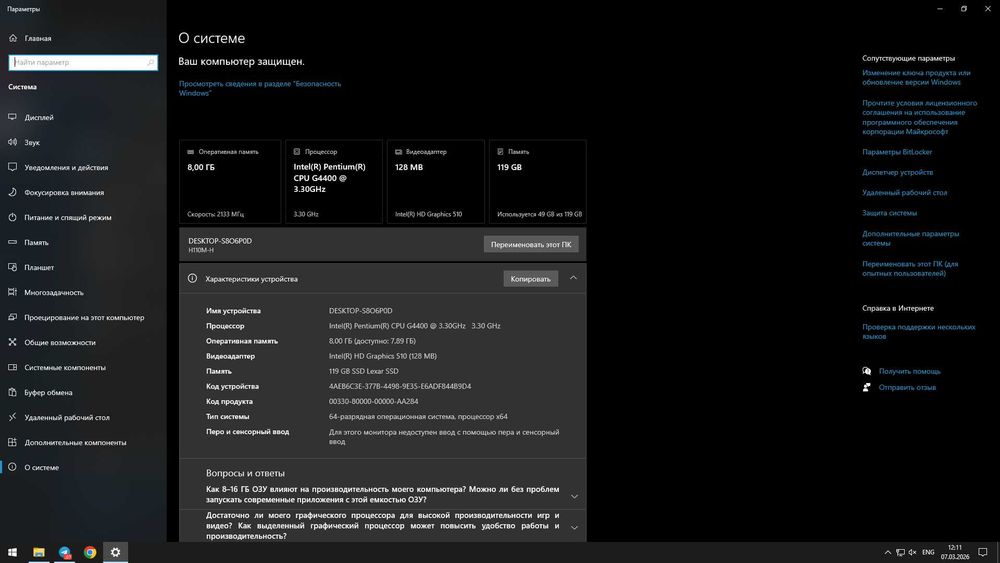Click the Копировать button
The height and width of the screenshot is (563, 1000).
(531, 279)
